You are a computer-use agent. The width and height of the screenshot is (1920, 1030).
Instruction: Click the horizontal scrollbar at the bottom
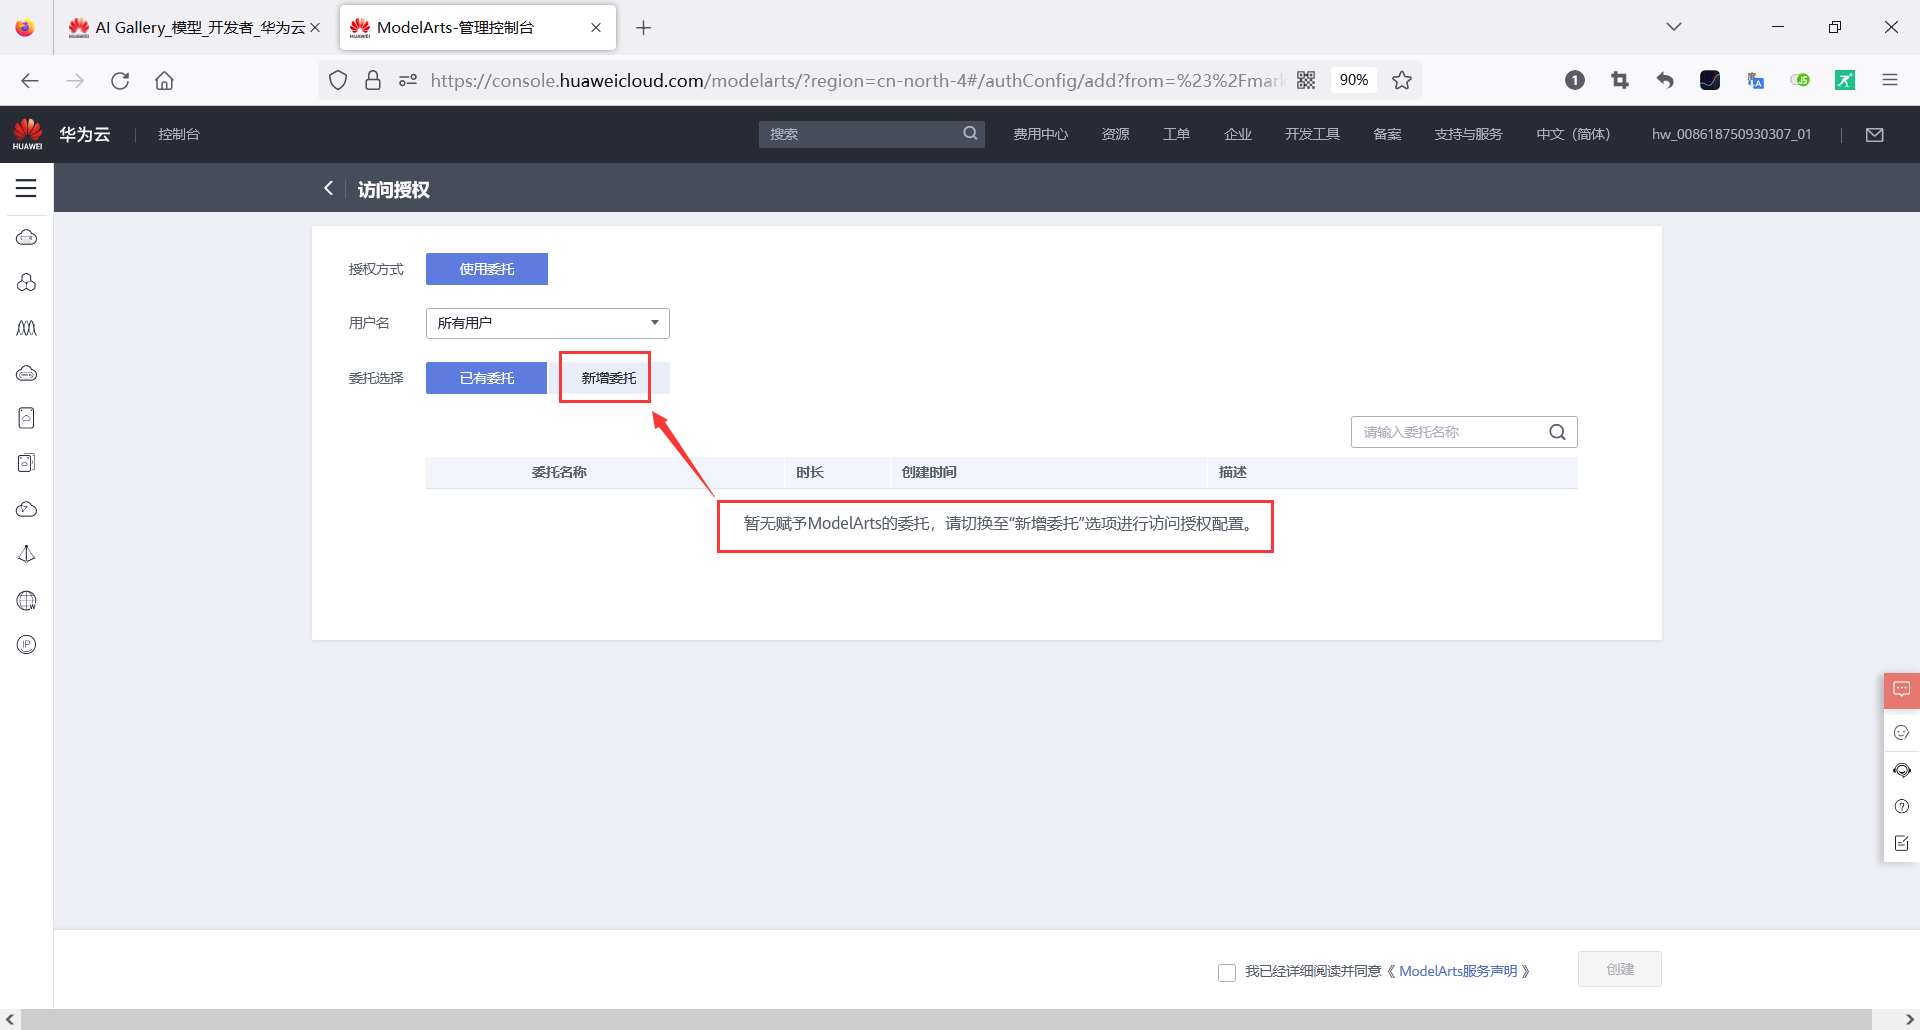tap(945, 1019)
